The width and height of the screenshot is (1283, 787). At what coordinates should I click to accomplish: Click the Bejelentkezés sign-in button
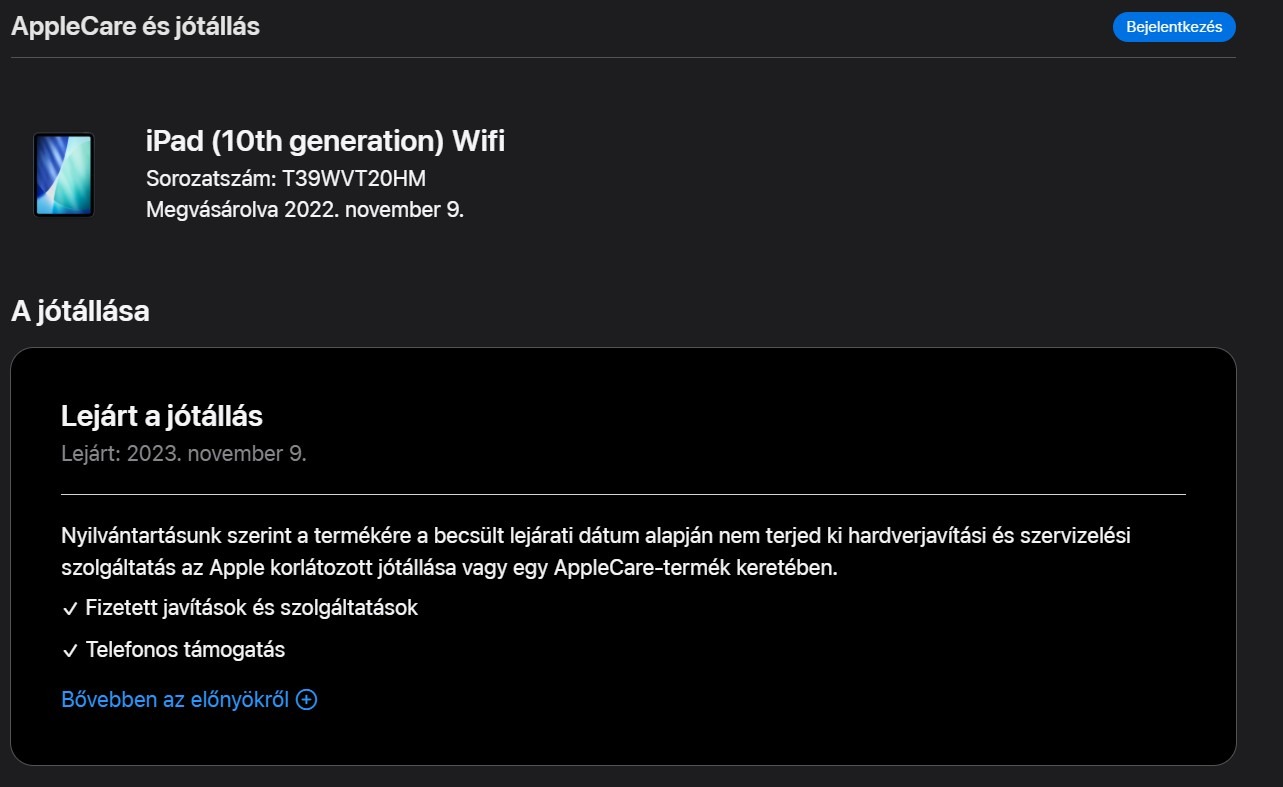(x=1173, y=27)
